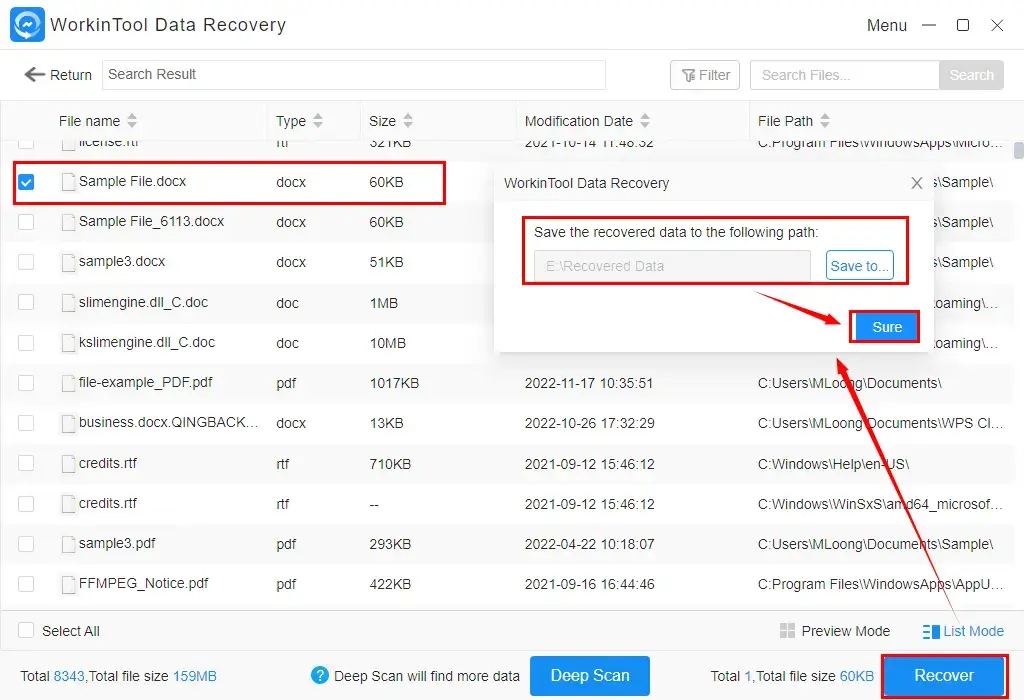The width and height of the screenshot is (1024, 700).
Task: Select the sample3.docx file name
Action: (121, 261)
